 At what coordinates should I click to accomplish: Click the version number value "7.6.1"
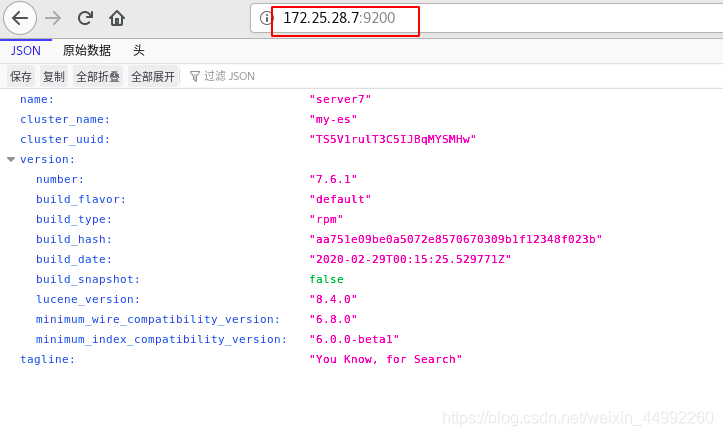(x=333, y=180)
